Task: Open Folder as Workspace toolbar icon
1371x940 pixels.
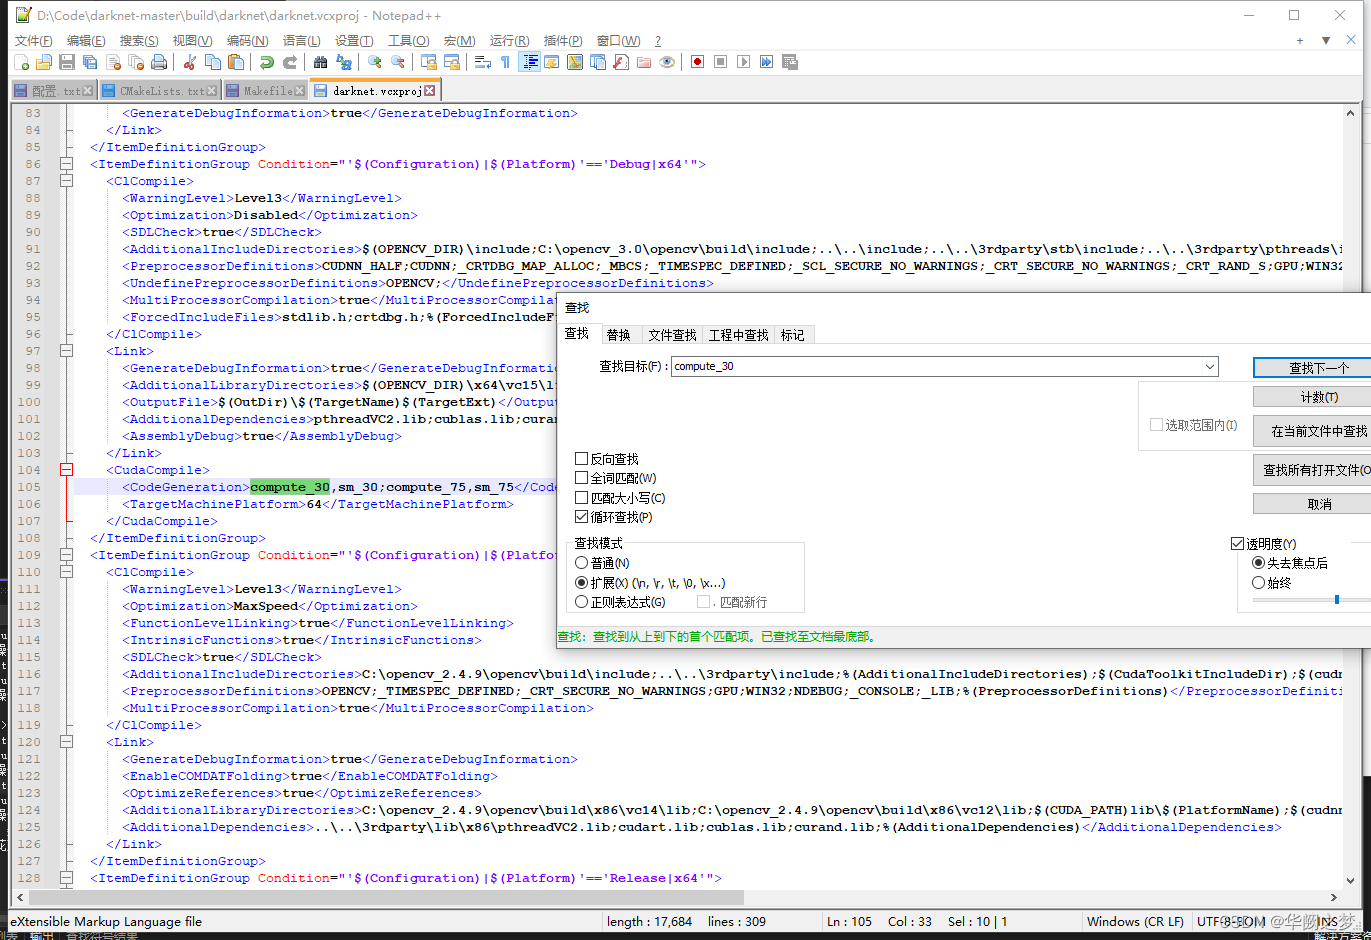Action: (643, 62)
